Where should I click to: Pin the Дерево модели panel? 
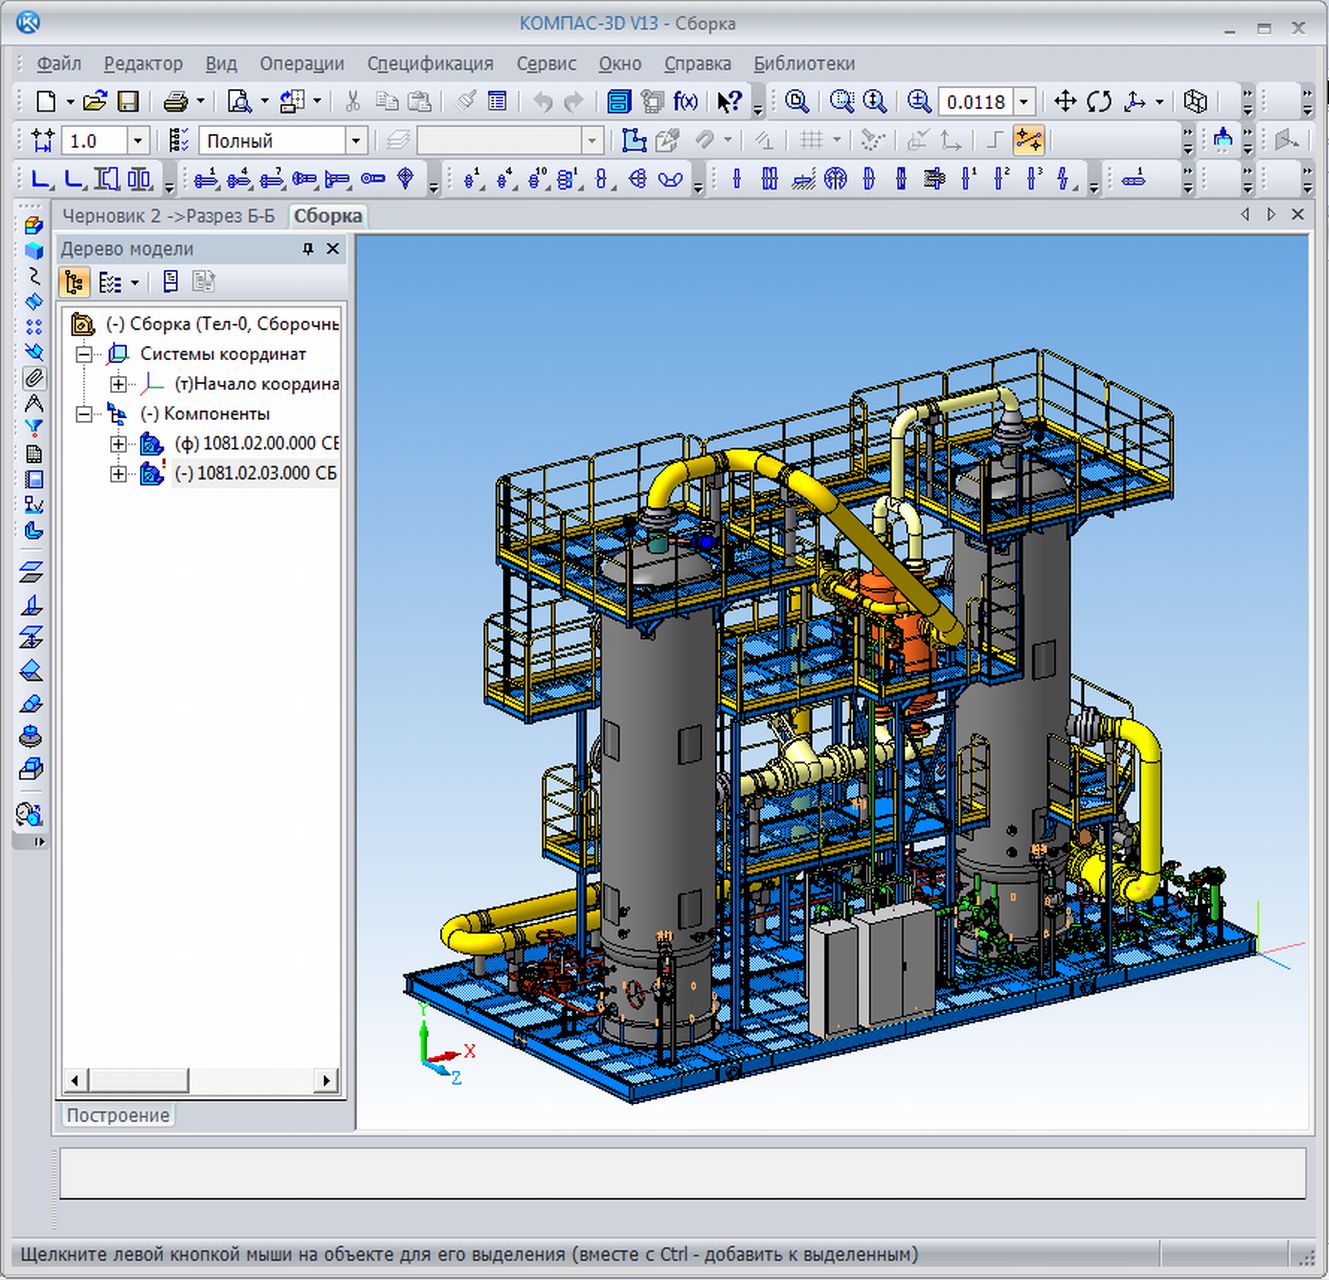[x=308, y=249]
